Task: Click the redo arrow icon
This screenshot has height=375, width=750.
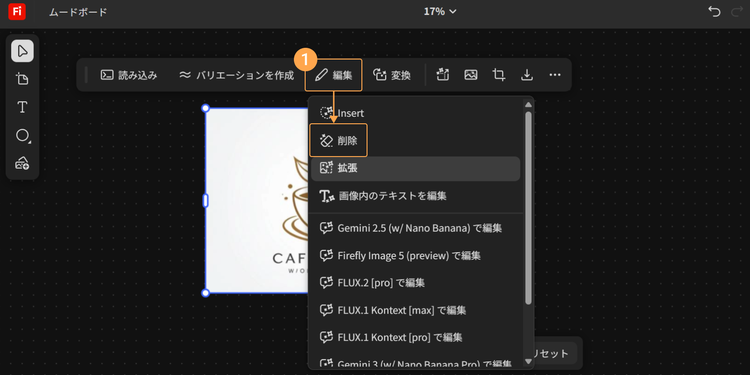Action: (737, 11)
